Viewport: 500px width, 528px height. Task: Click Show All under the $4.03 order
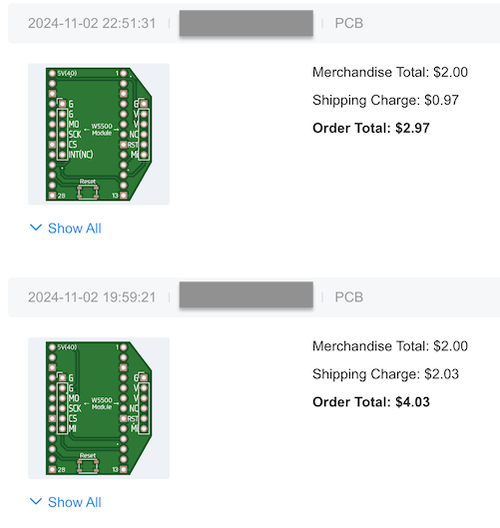(x=74, y=502)
